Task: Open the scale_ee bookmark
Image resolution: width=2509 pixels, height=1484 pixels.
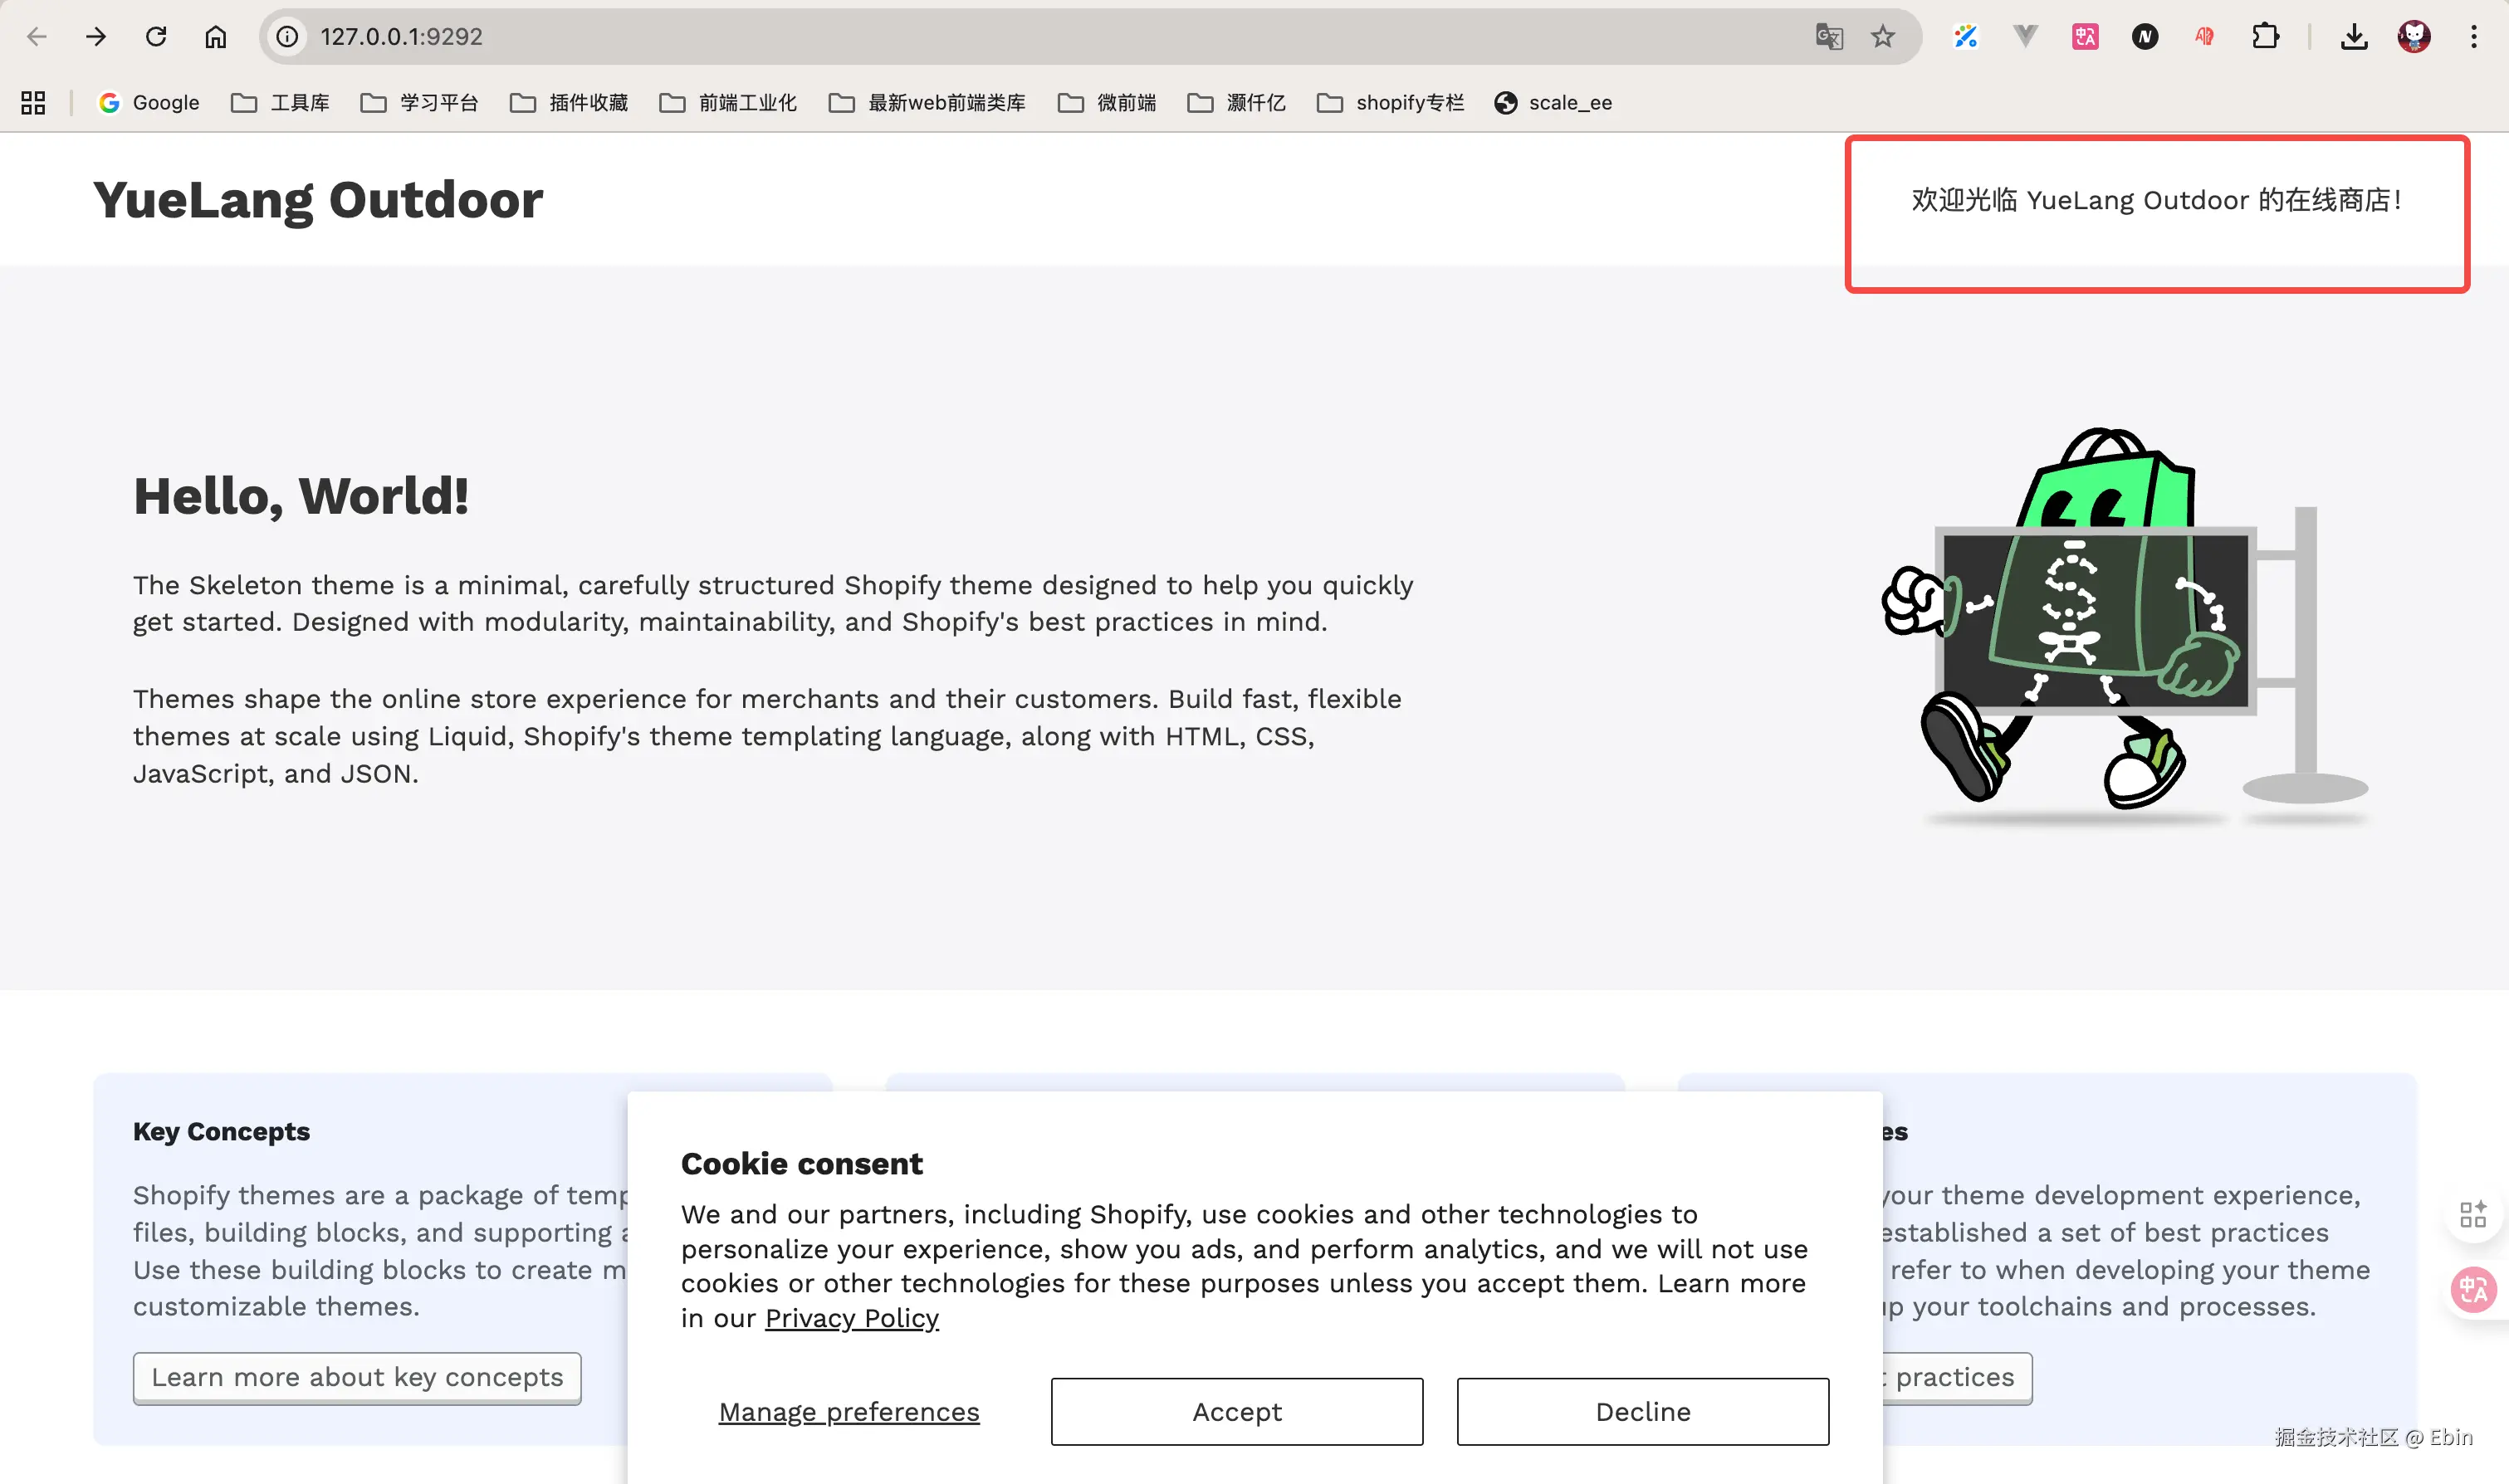Action: [x=1553, y=103]
